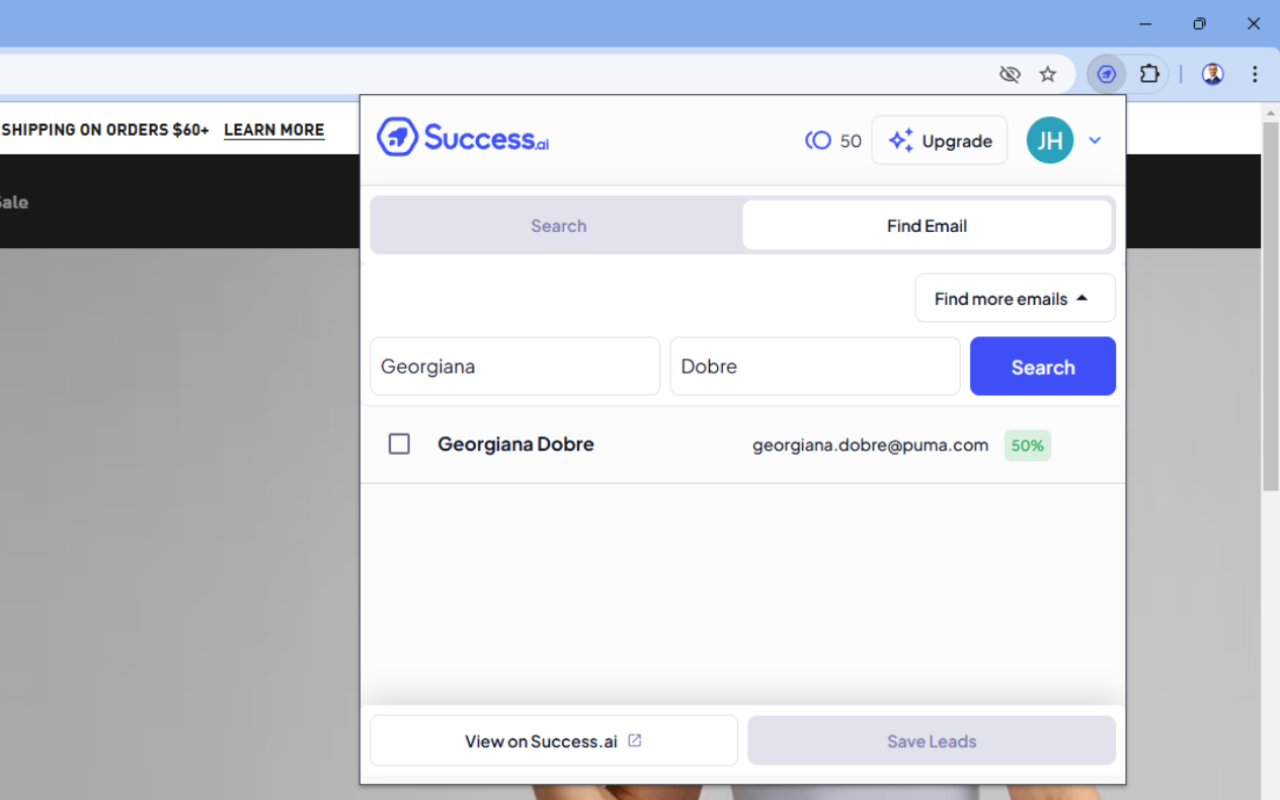Open the Extensions puzzle piece icon
This screenshot has height=800, width=1280.
click(x=1149, y=73)
